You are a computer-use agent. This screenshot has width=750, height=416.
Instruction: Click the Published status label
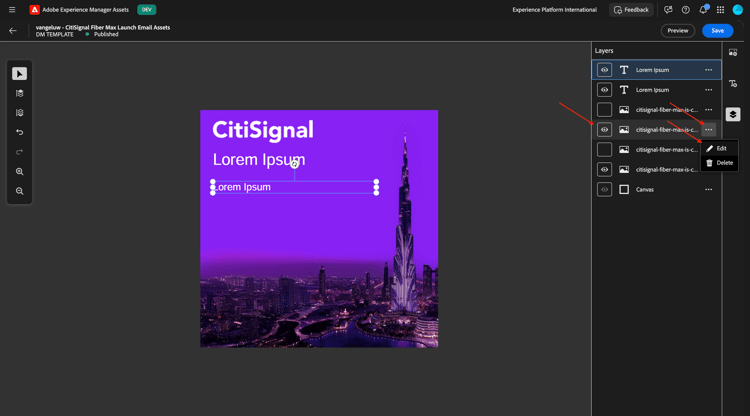(x=106, y=34)
